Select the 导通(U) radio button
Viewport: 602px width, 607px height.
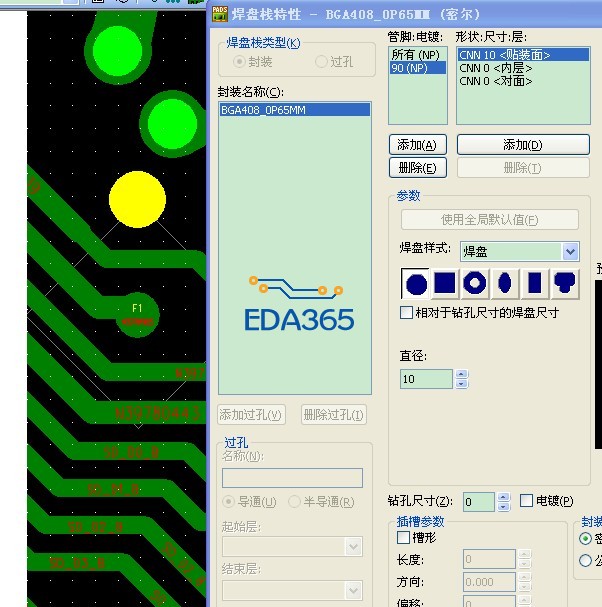pos(228,502)
